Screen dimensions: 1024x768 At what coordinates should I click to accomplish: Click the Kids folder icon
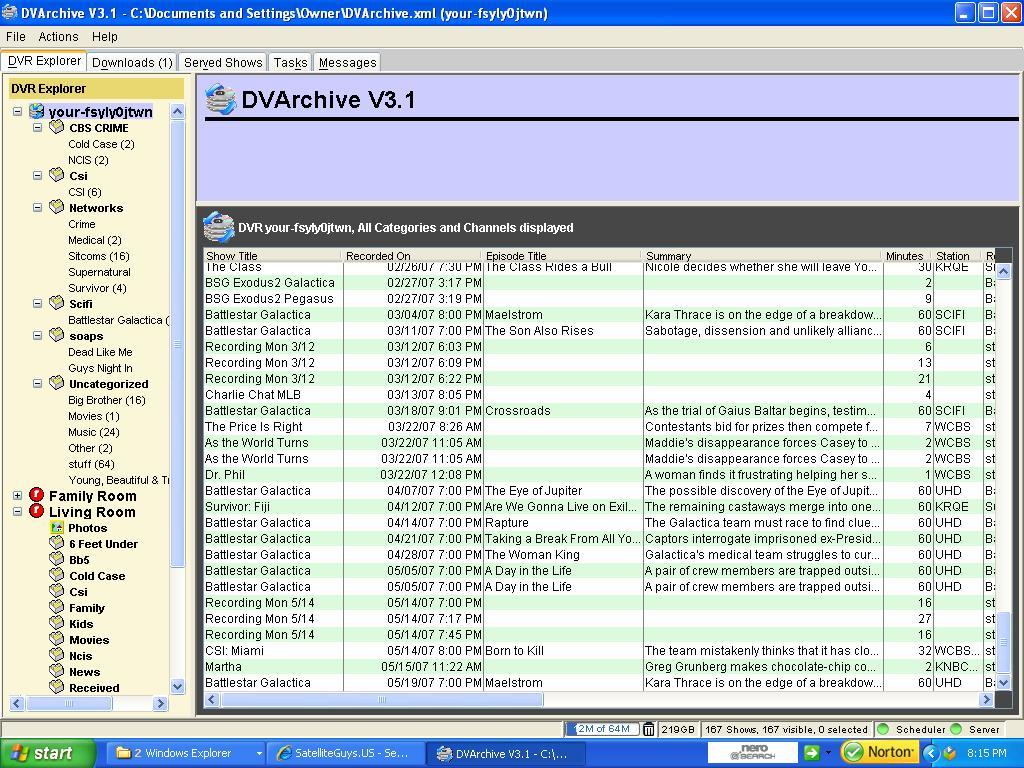(57, 623)
